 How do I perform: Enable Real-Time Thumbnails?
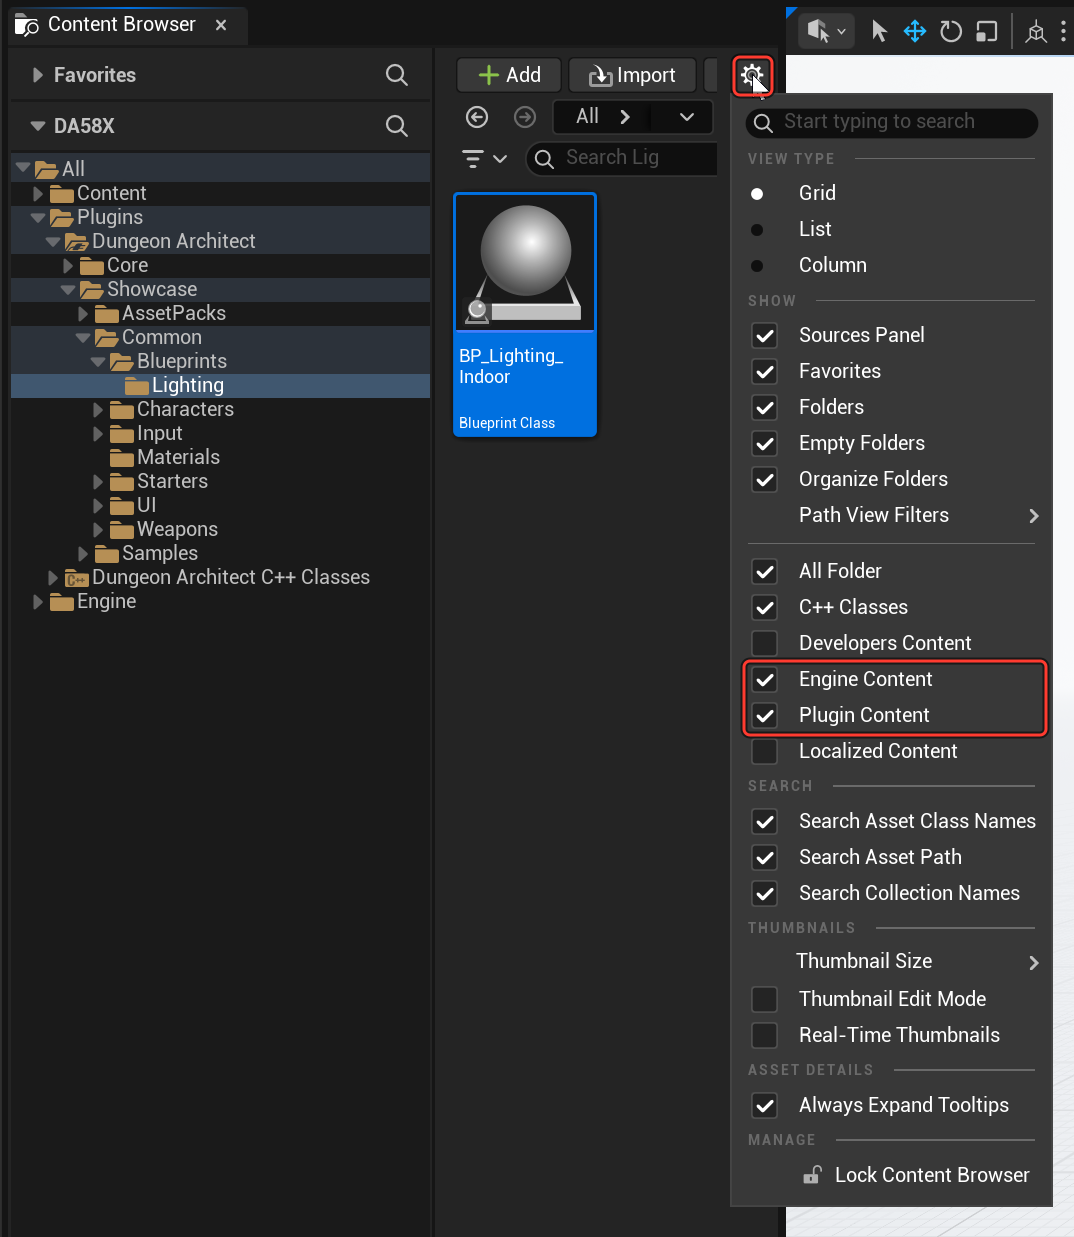coord(765,1035)
